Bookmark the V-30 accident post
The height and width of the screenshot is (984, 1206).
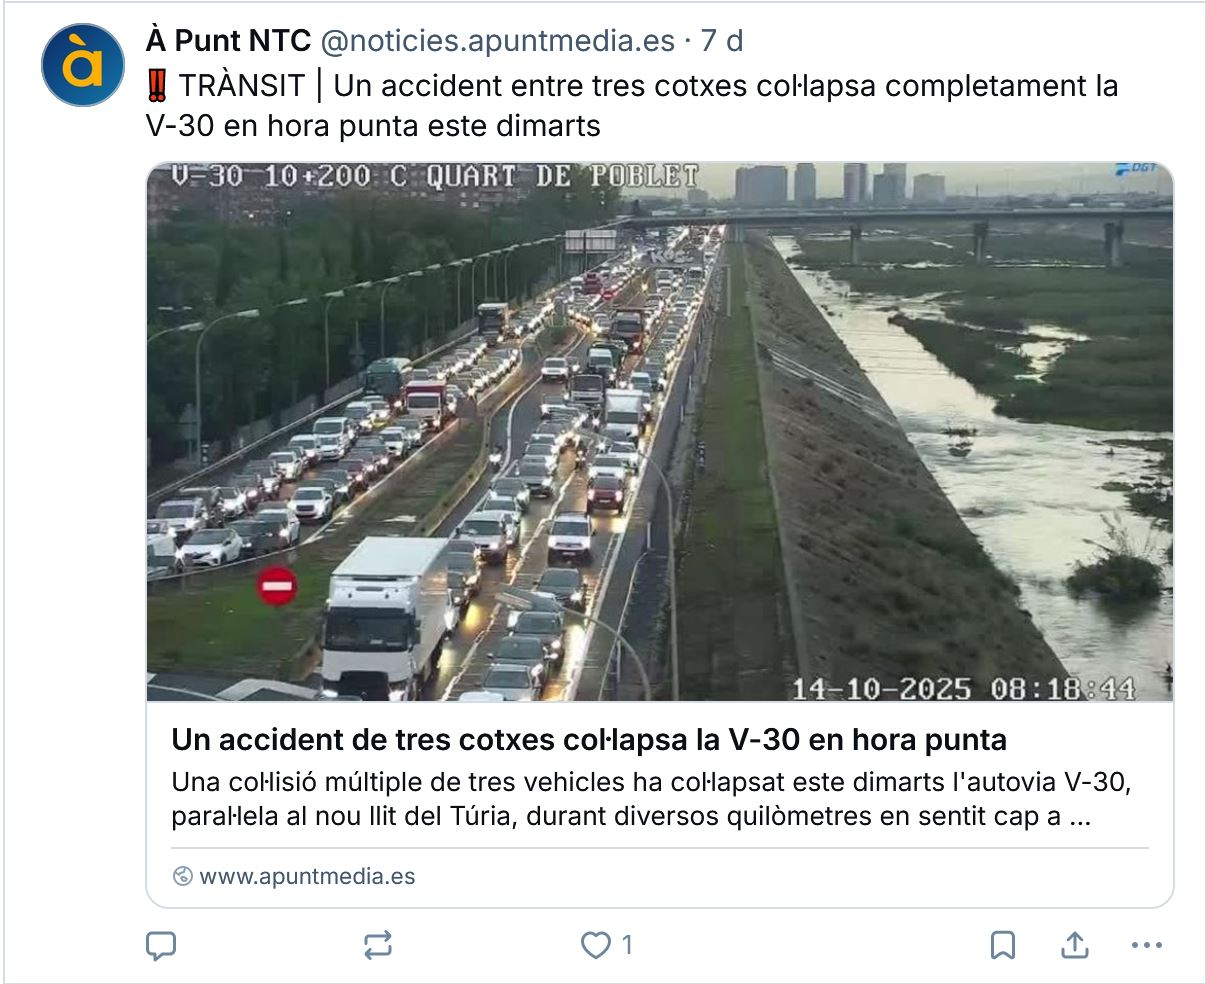tap(1003, 945)
